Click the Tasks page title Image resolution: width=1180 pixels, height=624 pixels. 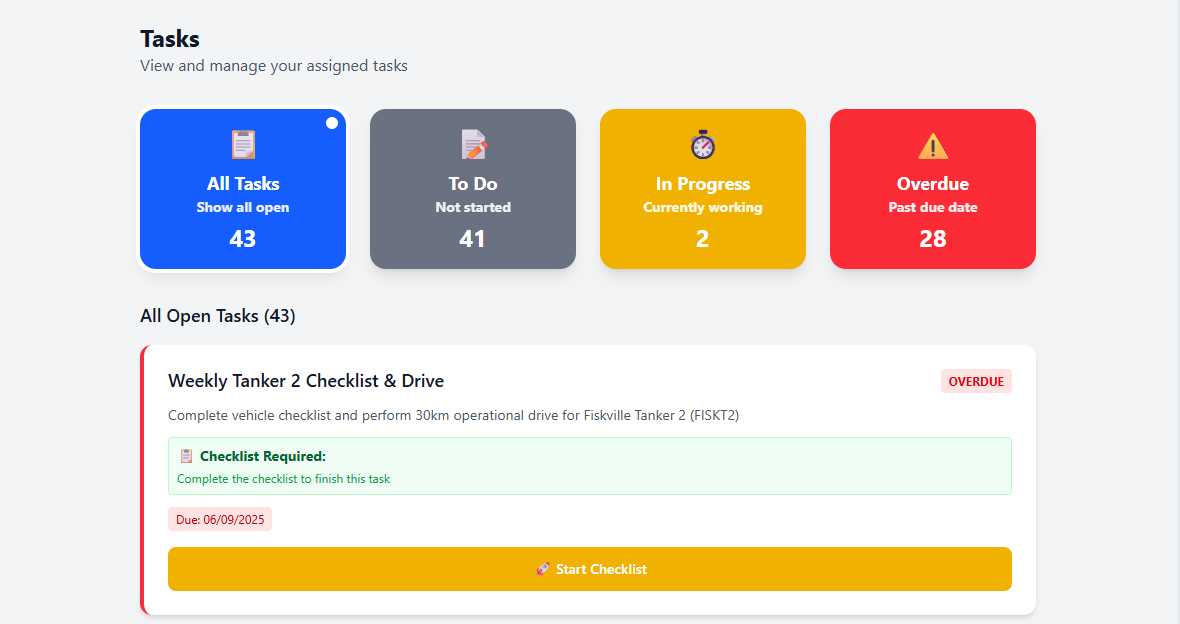coord(170,39)
